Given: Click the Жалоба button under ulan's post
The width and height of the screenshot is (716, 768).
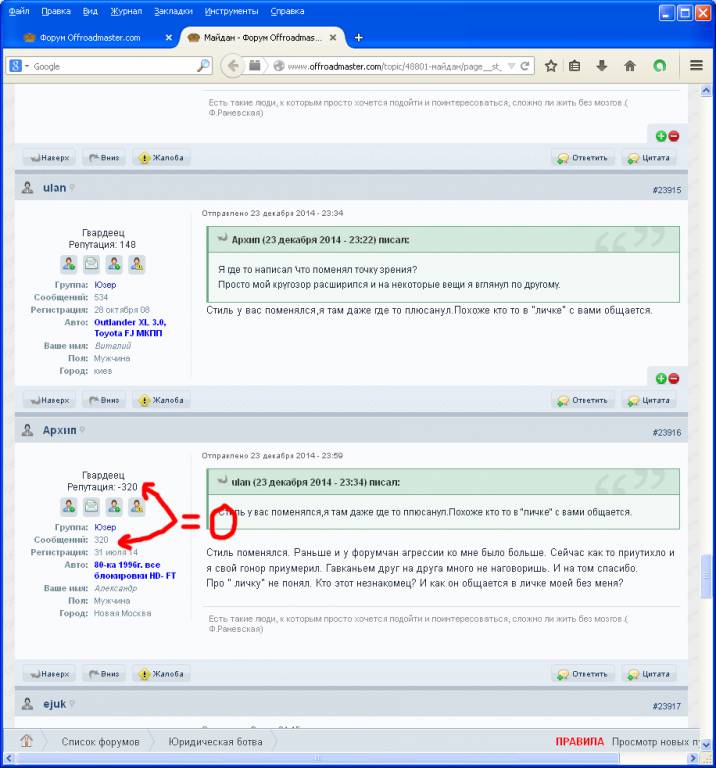Looking at the screenshot, I should tap(161, 400).
